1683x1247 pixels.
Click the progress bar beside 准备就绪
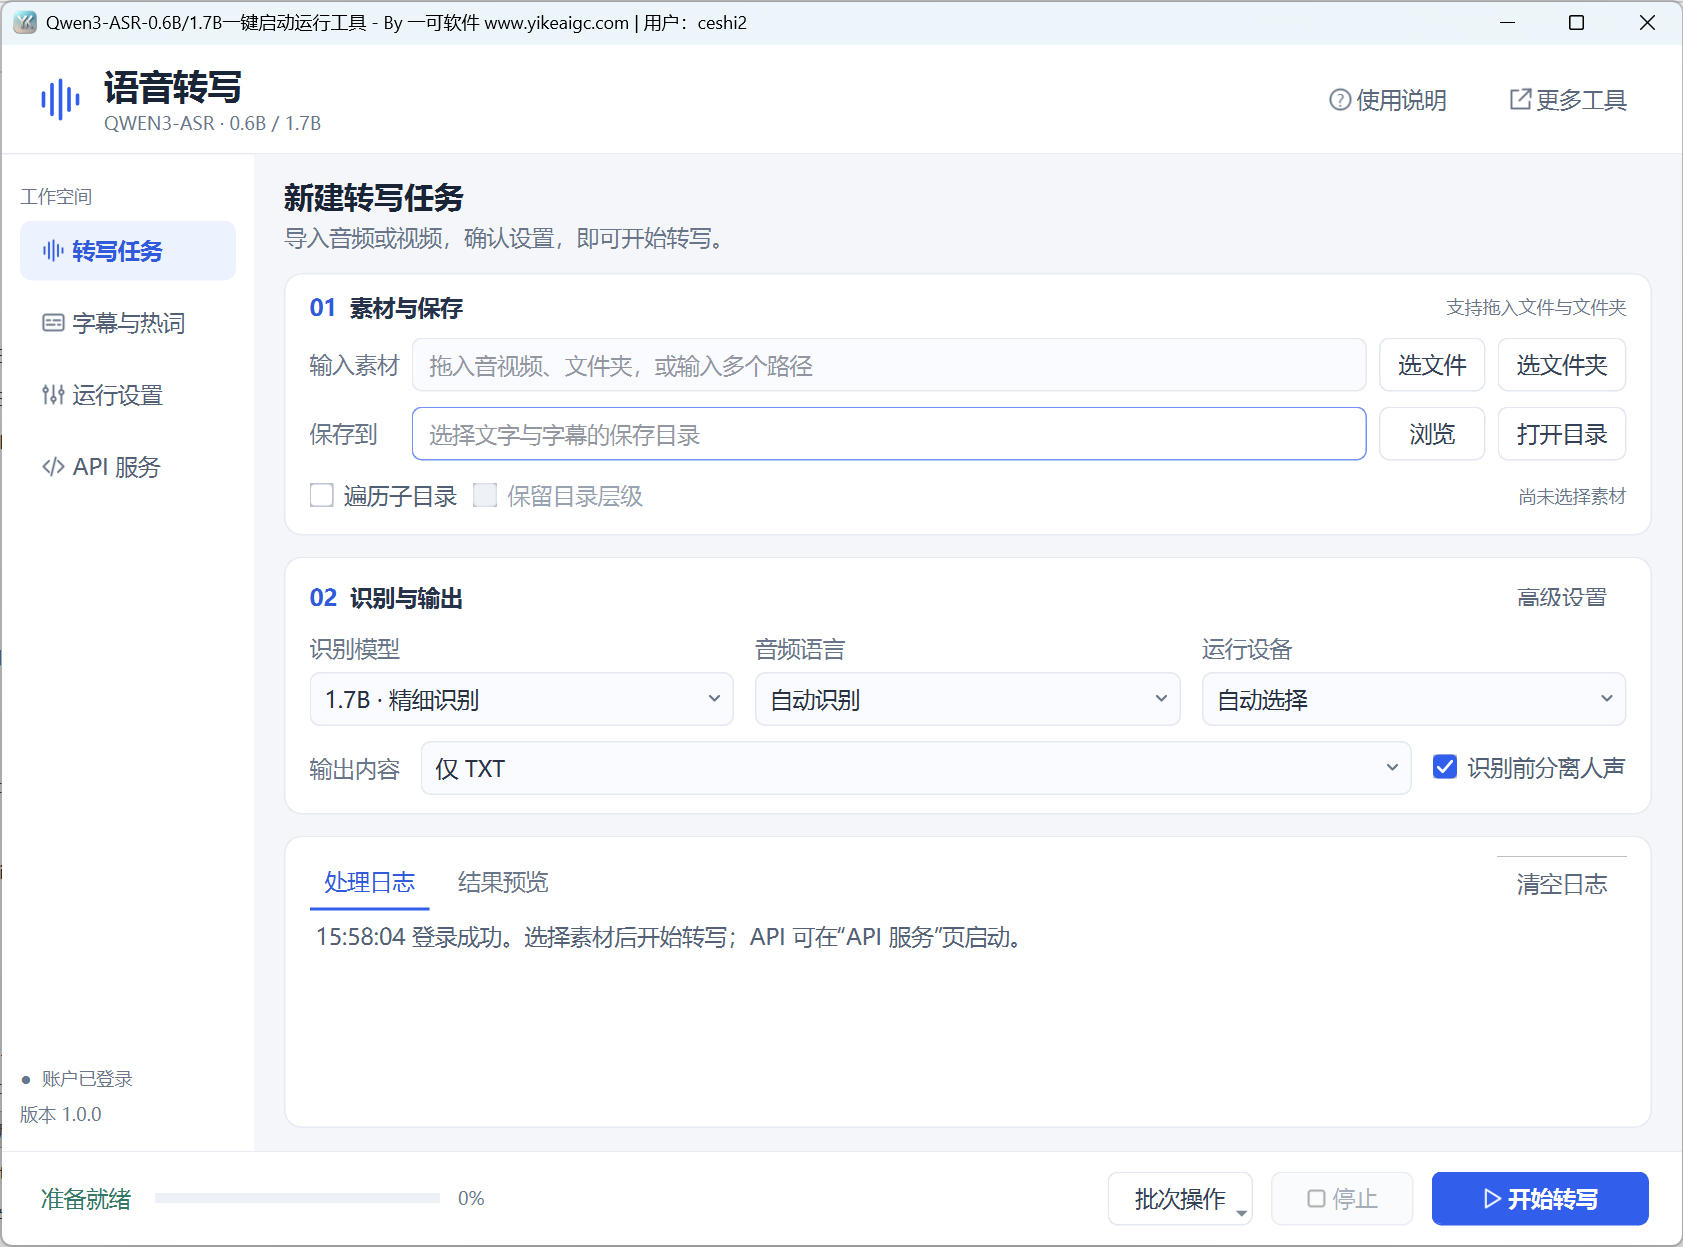click(x=297, y=1198)
